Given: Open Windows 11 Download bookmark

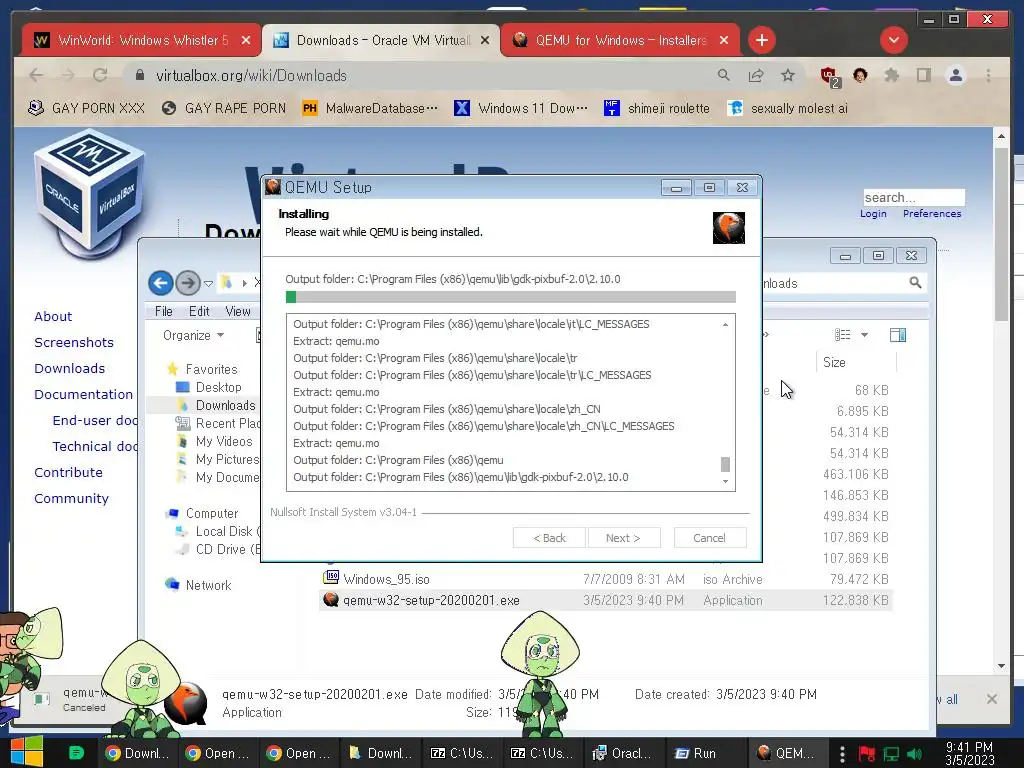Looking at the screenshot, I should (x=521, y=108).
